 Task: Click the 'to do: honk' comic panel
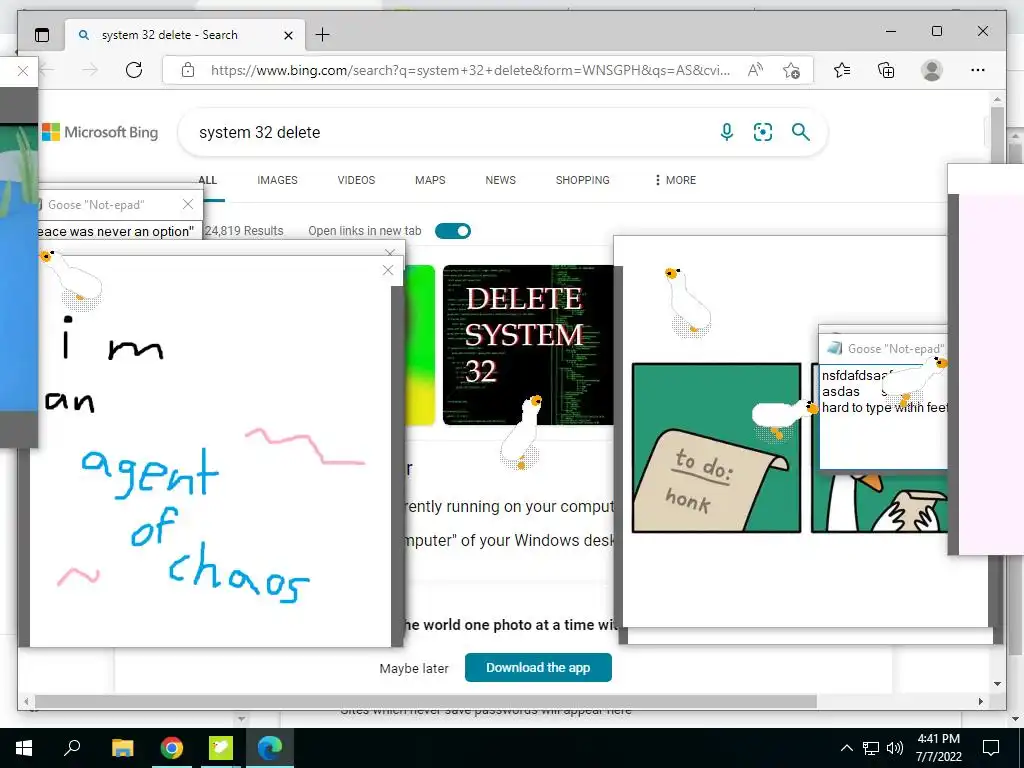[x=716, y=448]
